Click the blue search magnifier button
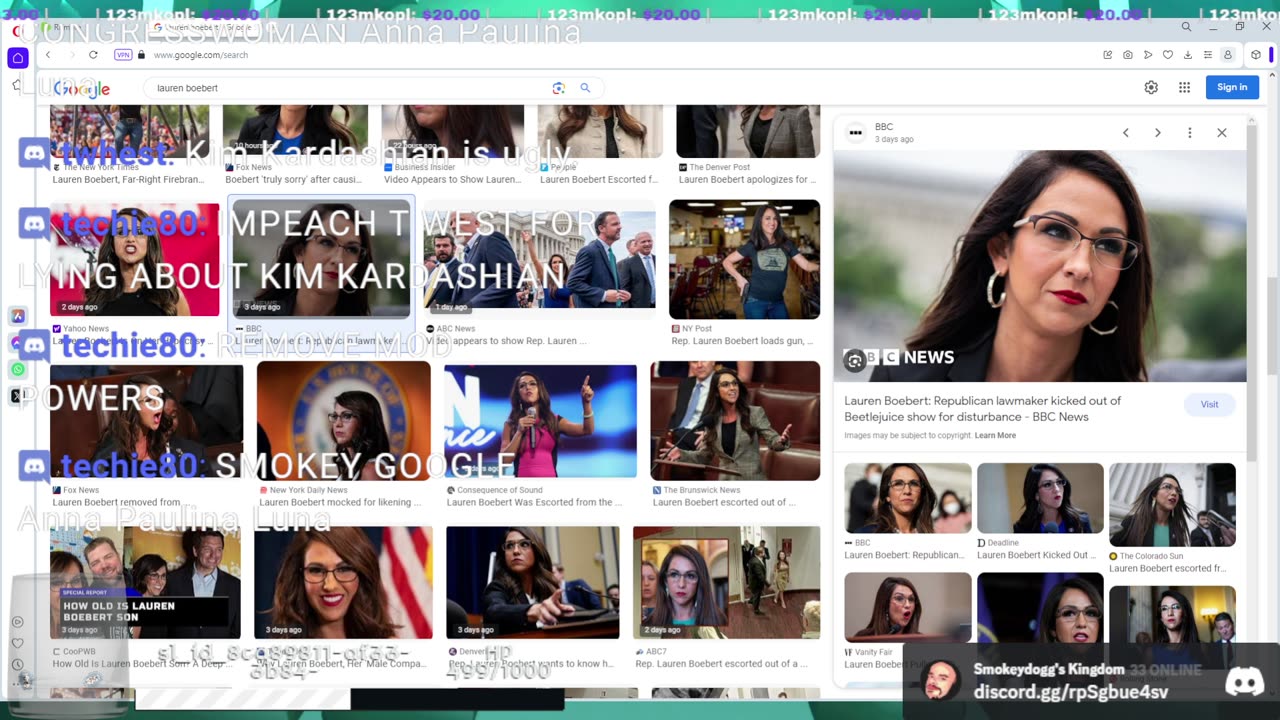Screen dimensions: 1280x720 585,88
